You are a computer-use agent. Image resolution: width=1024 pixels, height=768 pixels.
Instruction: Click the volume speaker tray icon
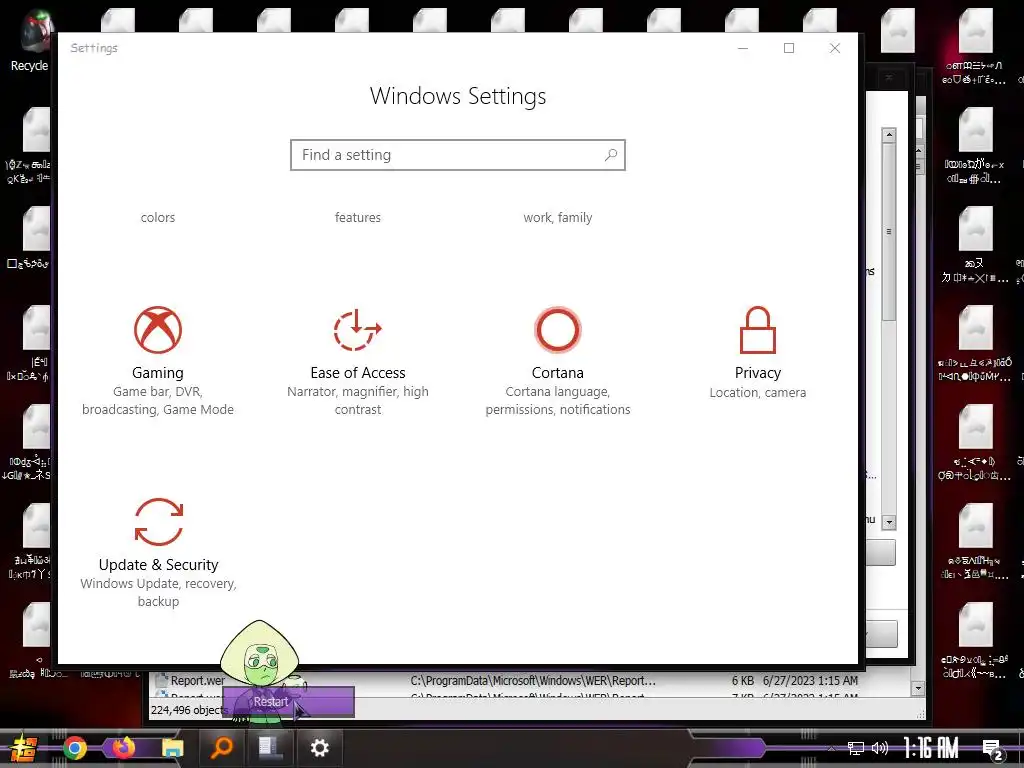879,748
